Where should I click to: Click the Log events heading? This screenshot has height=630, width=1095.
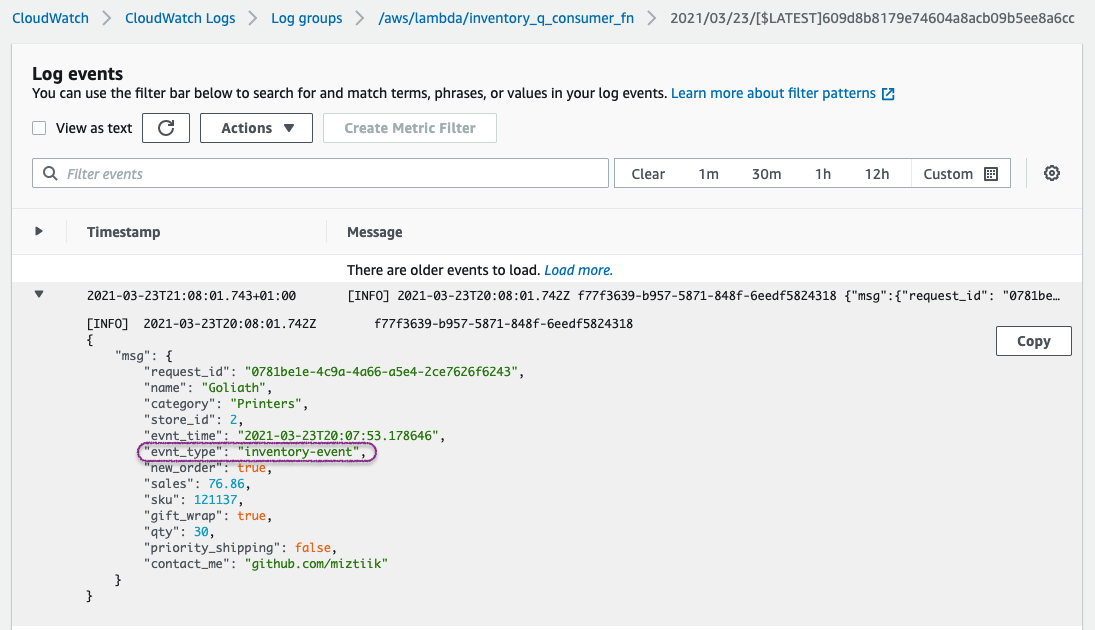[78, 73]
